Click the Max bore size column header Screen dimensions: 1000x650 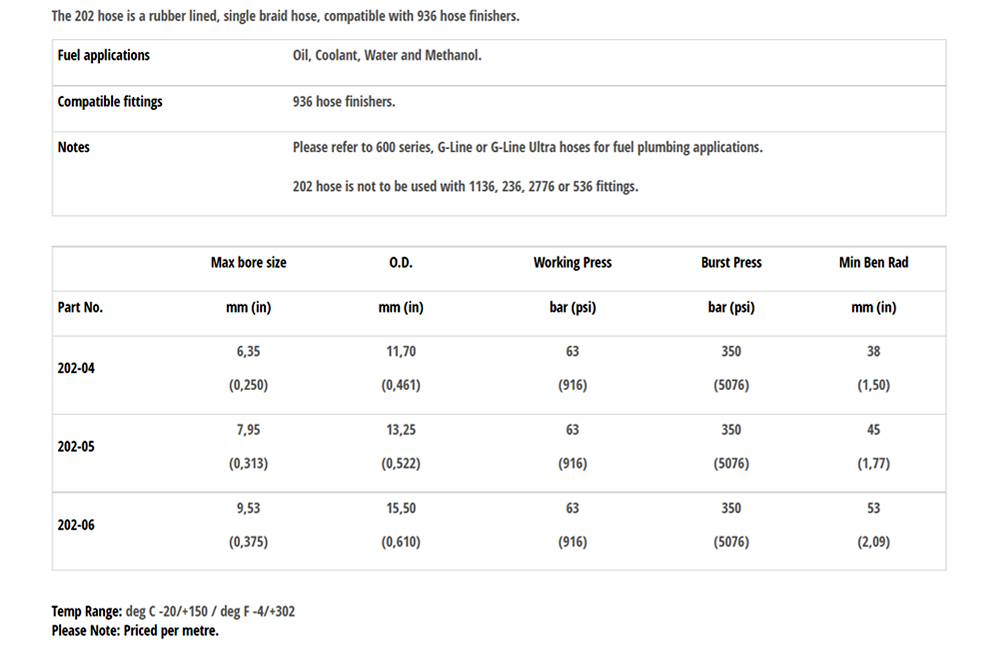[249, 262]
